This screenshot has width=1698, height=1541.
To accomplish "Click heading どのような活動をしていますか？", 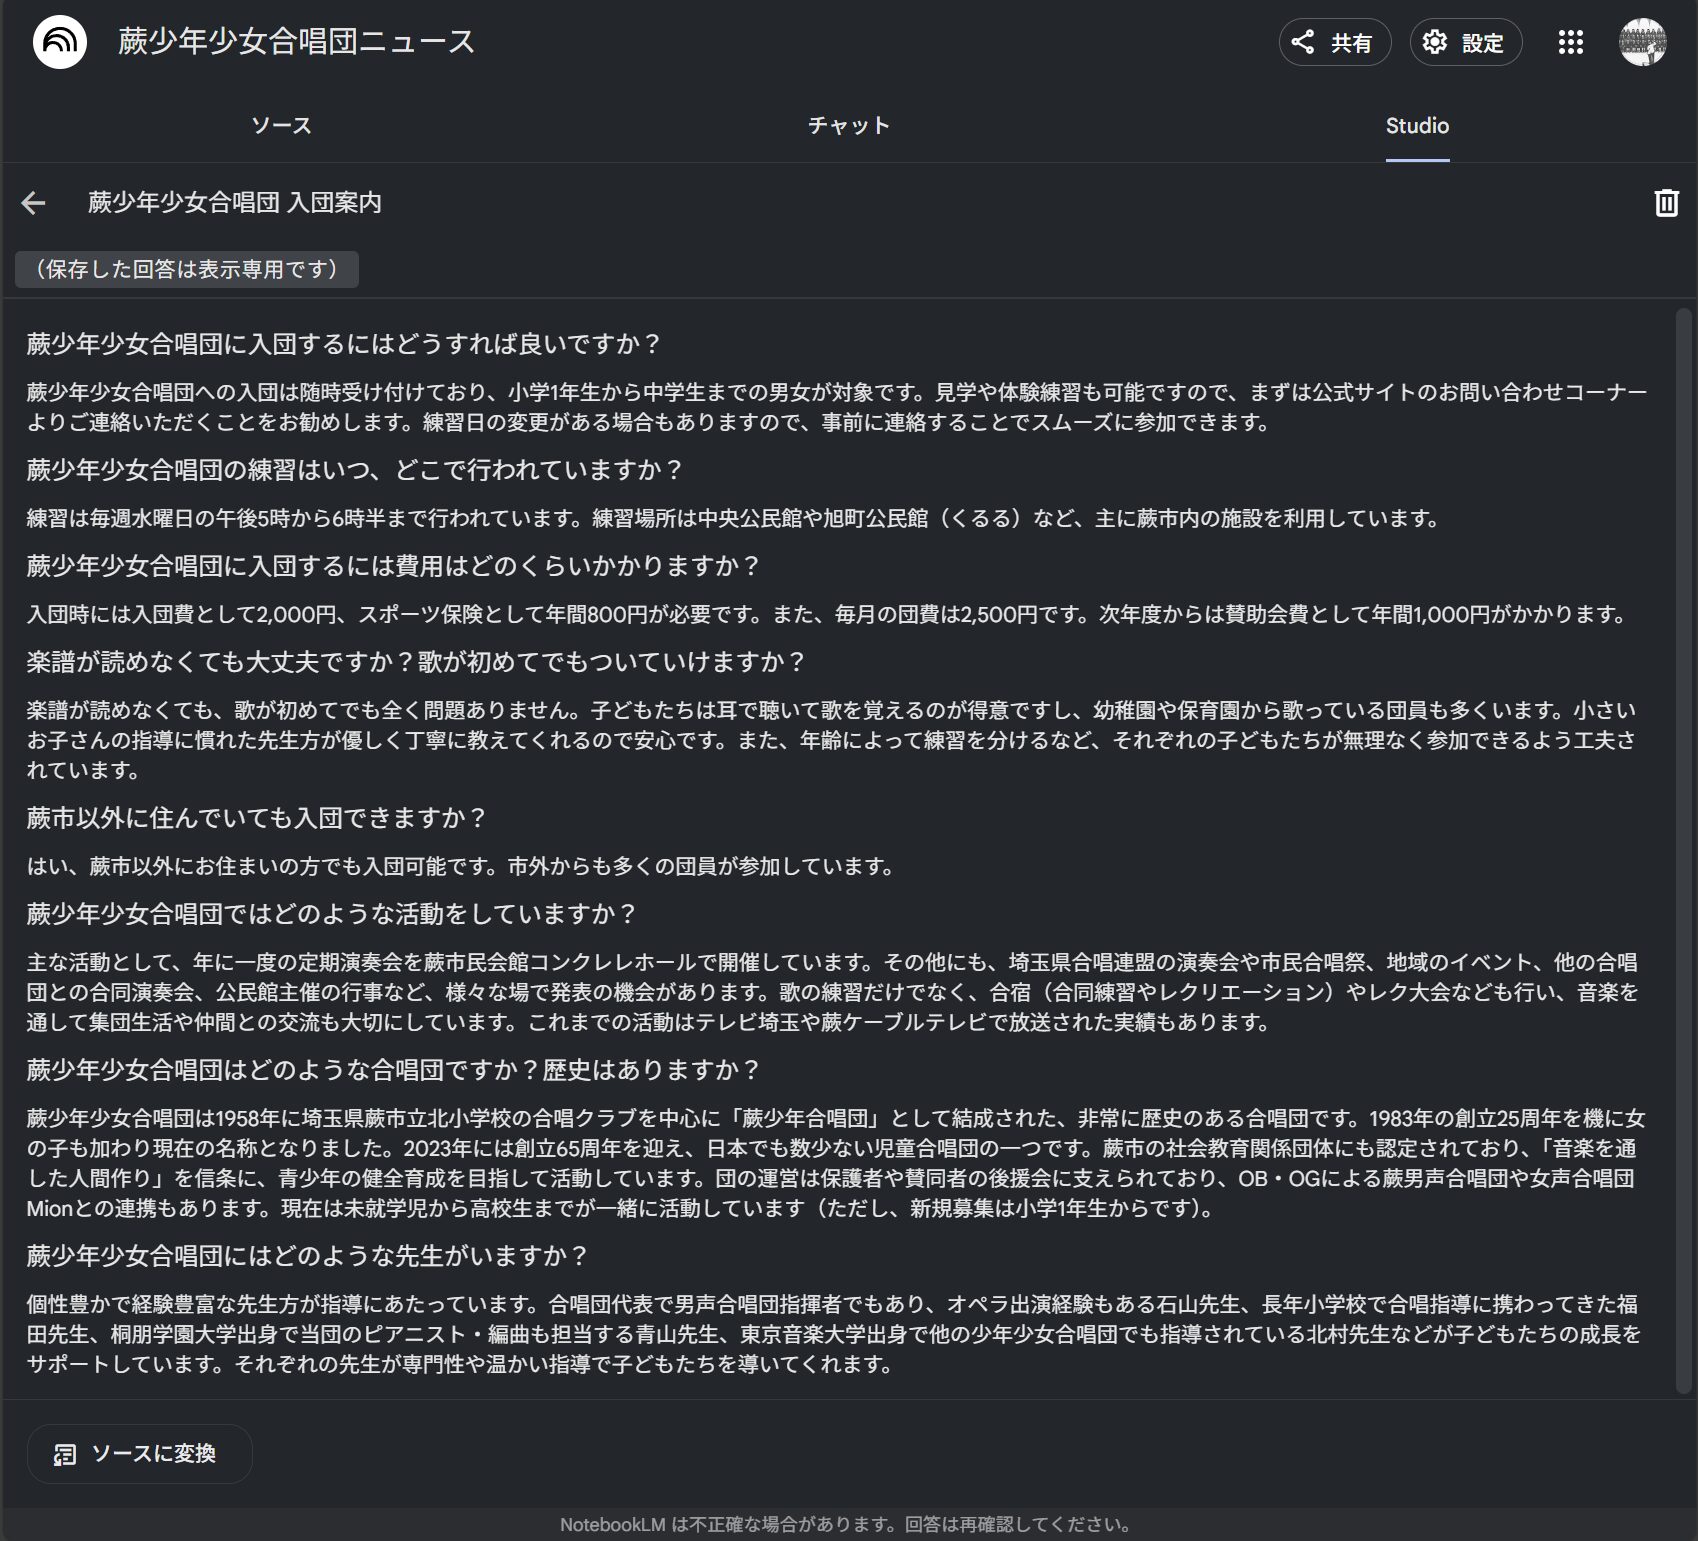I will point(332,914).
